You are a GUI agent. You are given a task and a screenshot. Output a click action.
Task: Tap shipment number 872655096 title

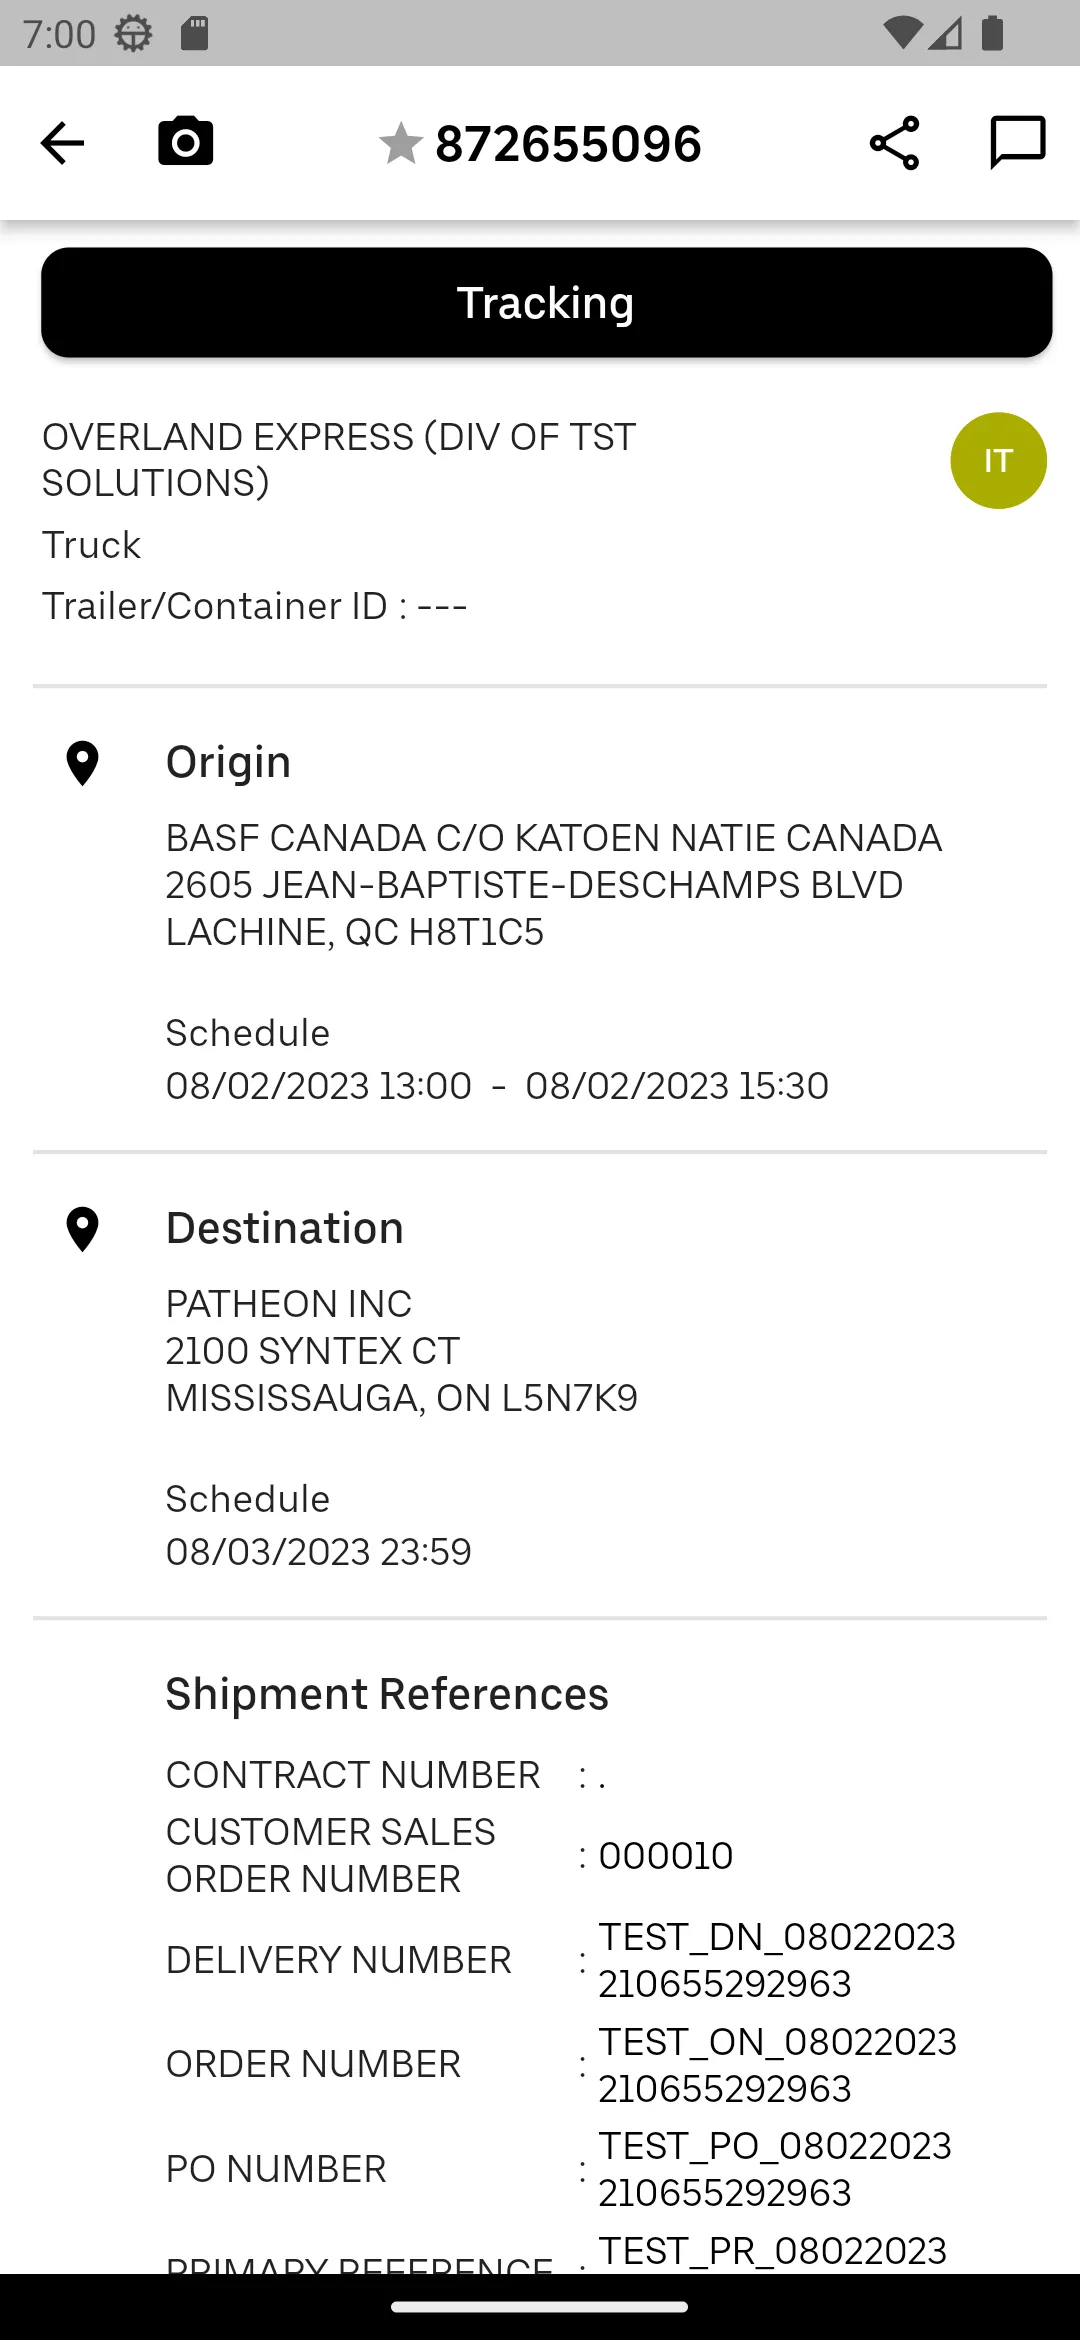pyautogui.click(x=568, y=144)
